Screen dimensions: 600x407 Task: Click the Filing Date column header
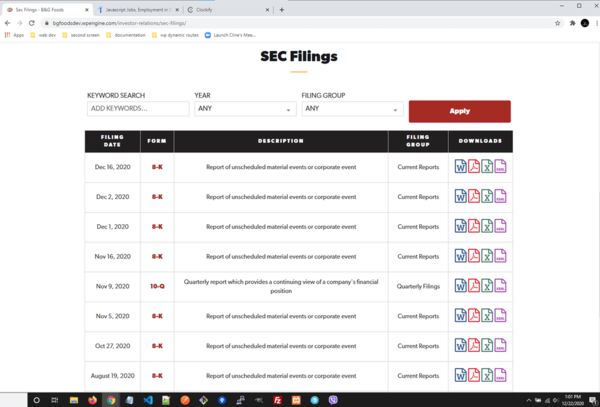(x=112, y=141)
